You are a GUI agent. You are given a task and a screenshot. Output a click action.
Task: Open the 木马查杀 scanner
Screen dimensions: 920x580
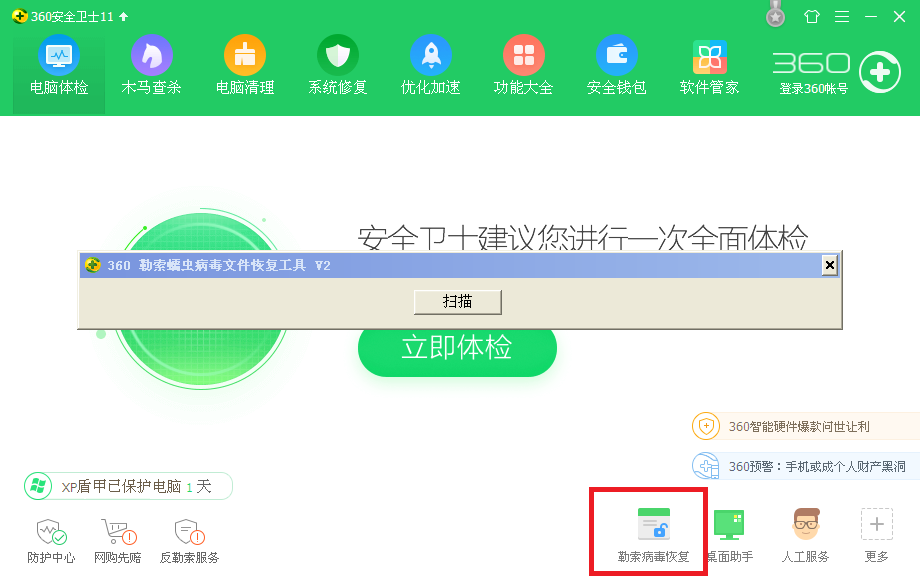pyautogui.click(x=151, y=66)
